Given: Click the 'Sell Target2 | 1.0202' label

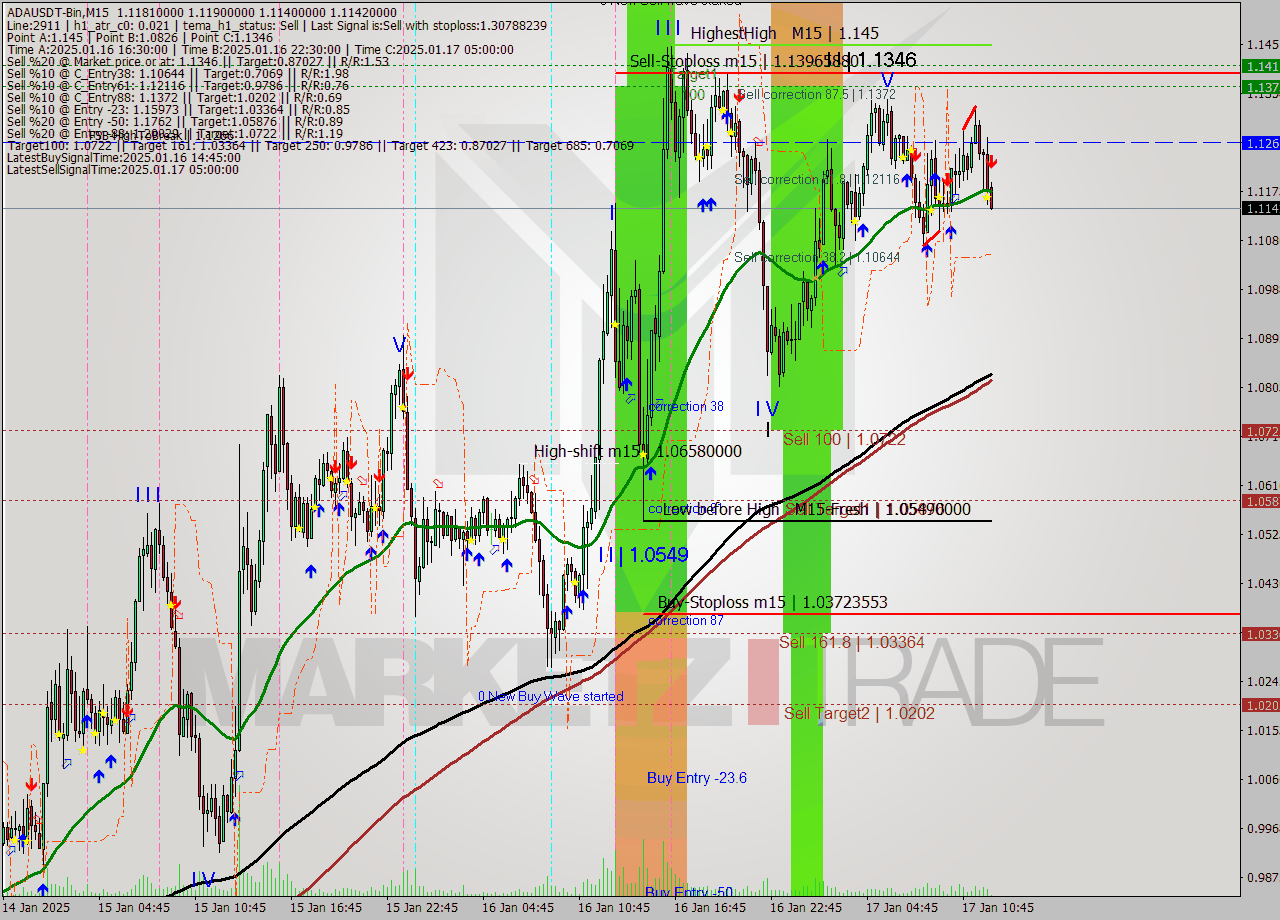Looking at the screenshot, I should pyautogui.click(x=860, y=713).
